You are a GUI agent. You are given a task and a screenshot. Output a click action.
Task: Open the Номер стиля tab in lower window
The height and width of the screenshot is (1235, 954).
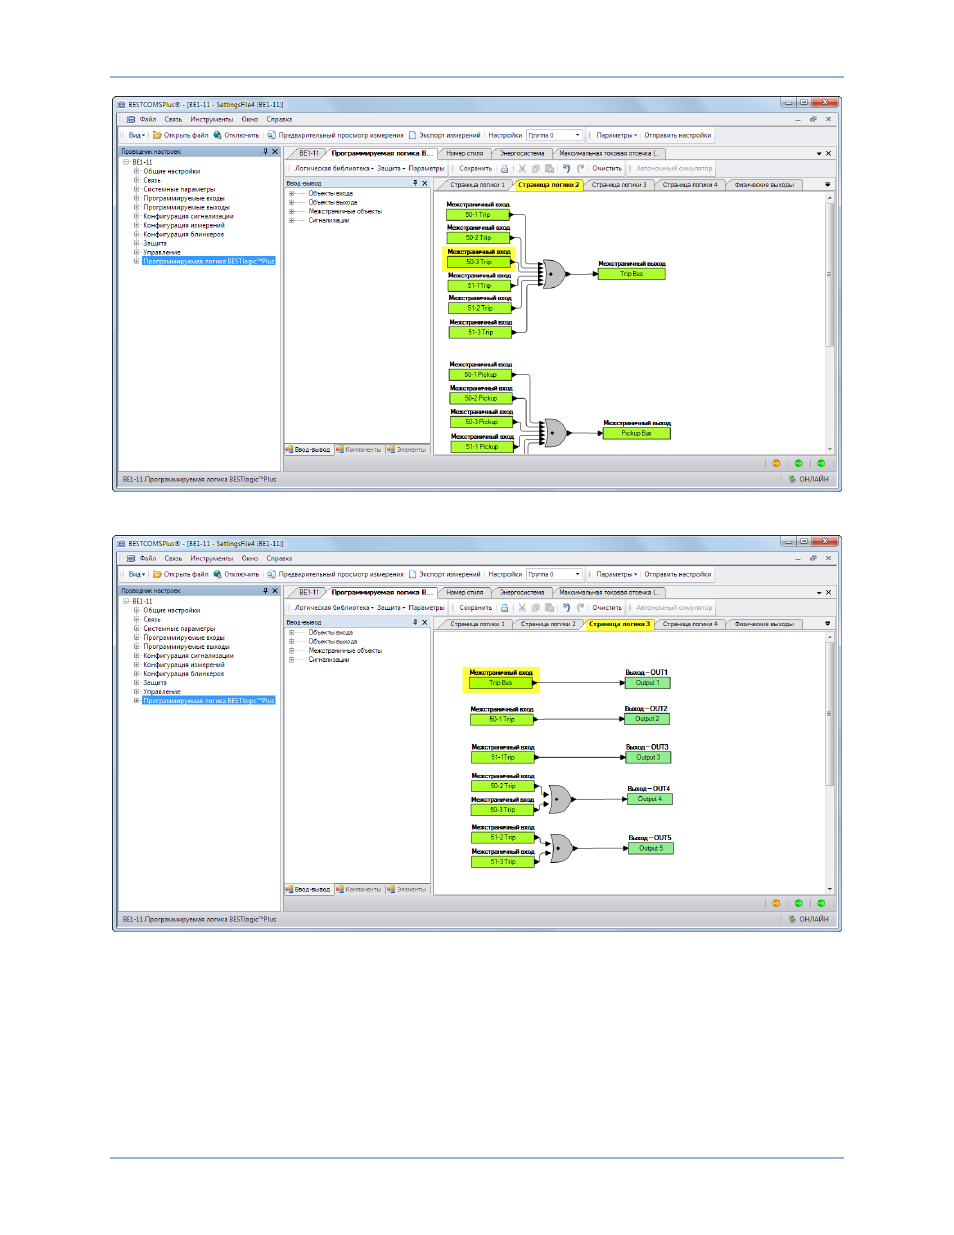click(x=465, y=592)
